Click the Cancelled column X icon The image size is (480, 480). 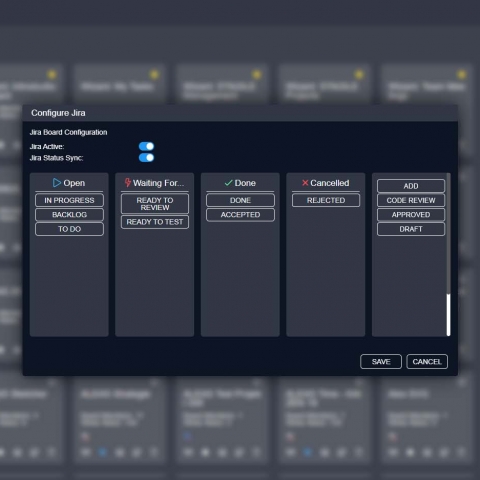[x=305, y=183]
